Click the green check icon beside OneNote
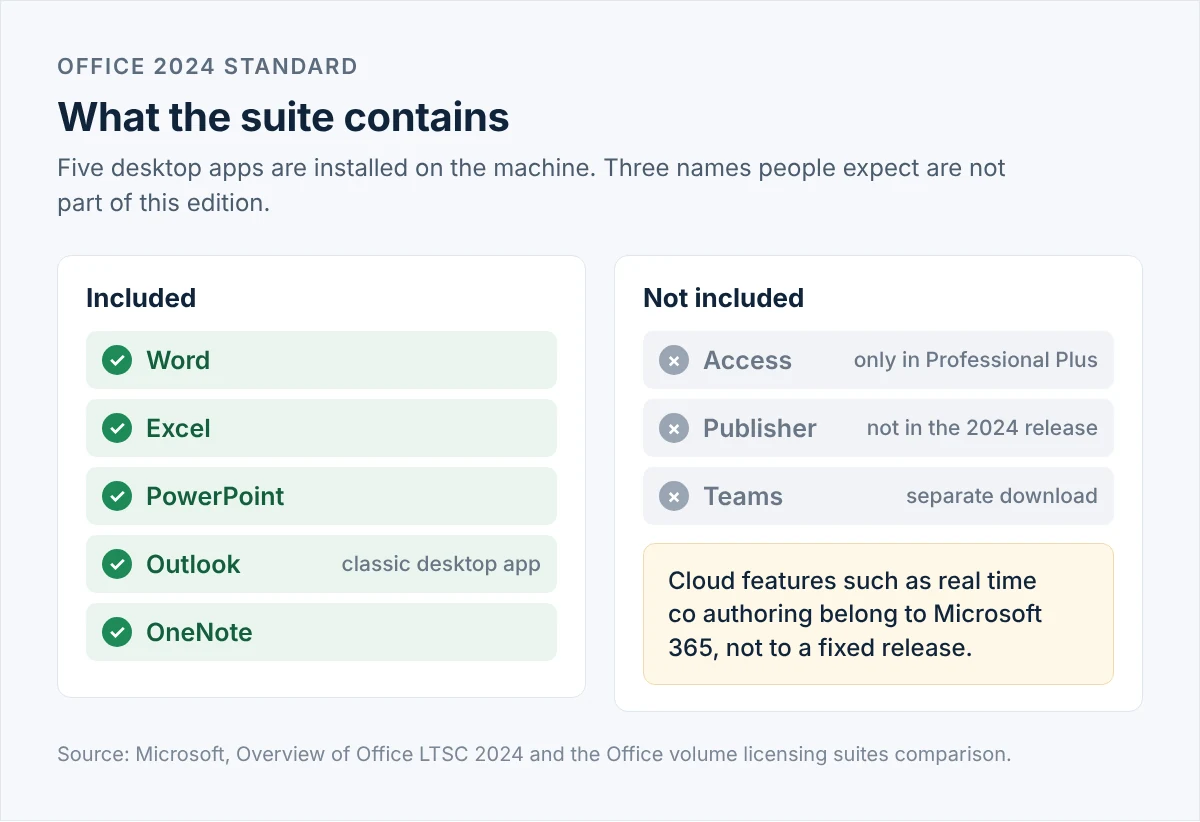Screen dimensions: 1200x822 [117, 632]
